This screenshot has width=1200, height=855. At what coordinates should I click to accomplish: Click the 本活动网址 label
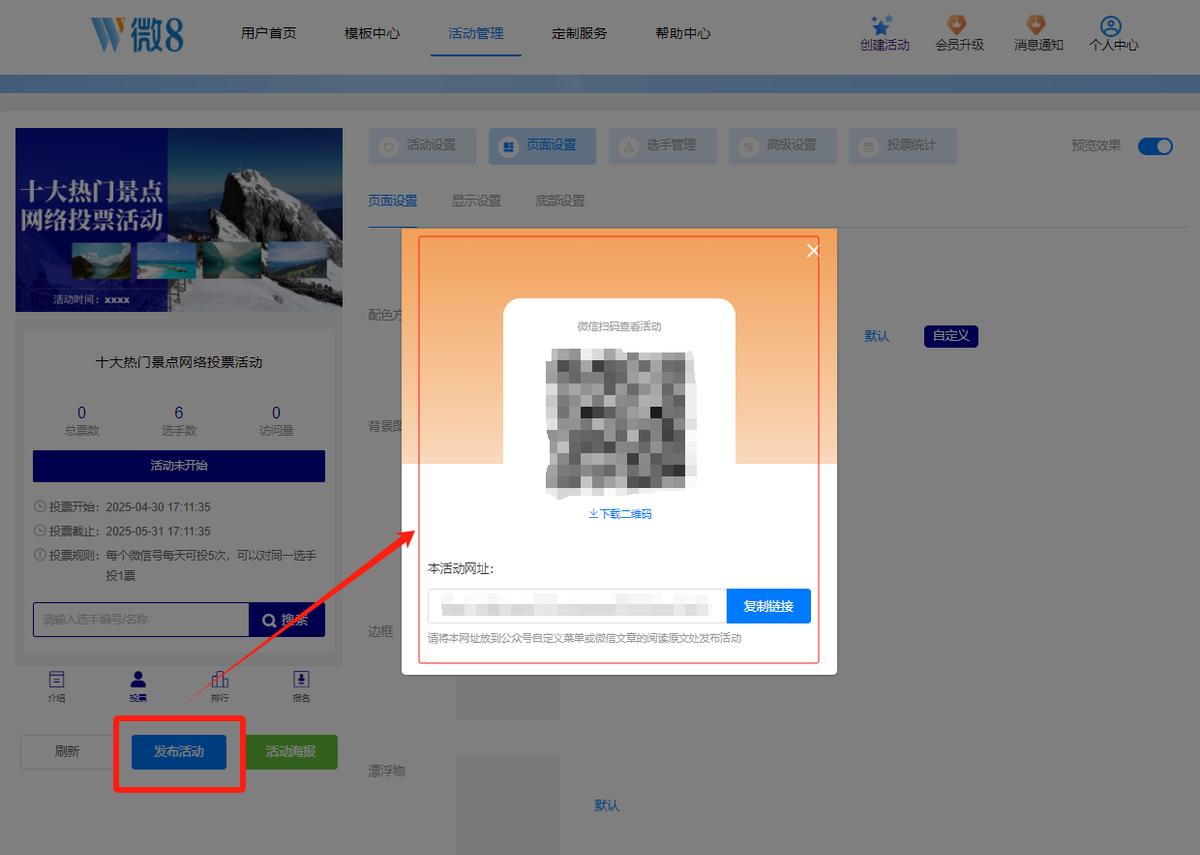[461, 568]
